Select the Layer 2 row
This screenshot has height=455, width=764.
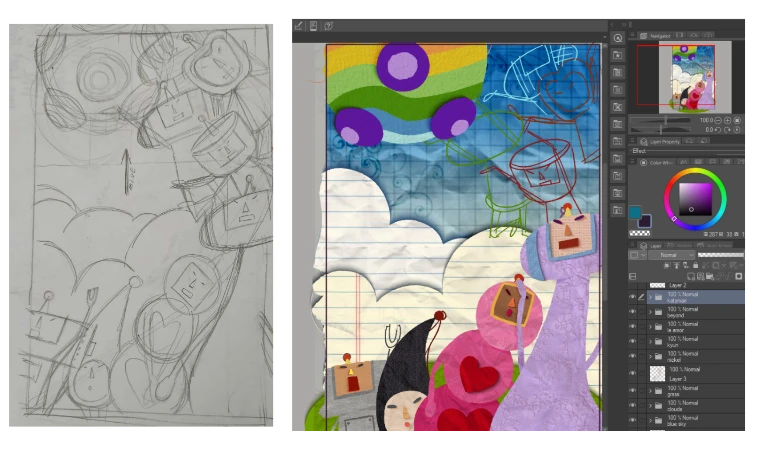click(686, 285)
